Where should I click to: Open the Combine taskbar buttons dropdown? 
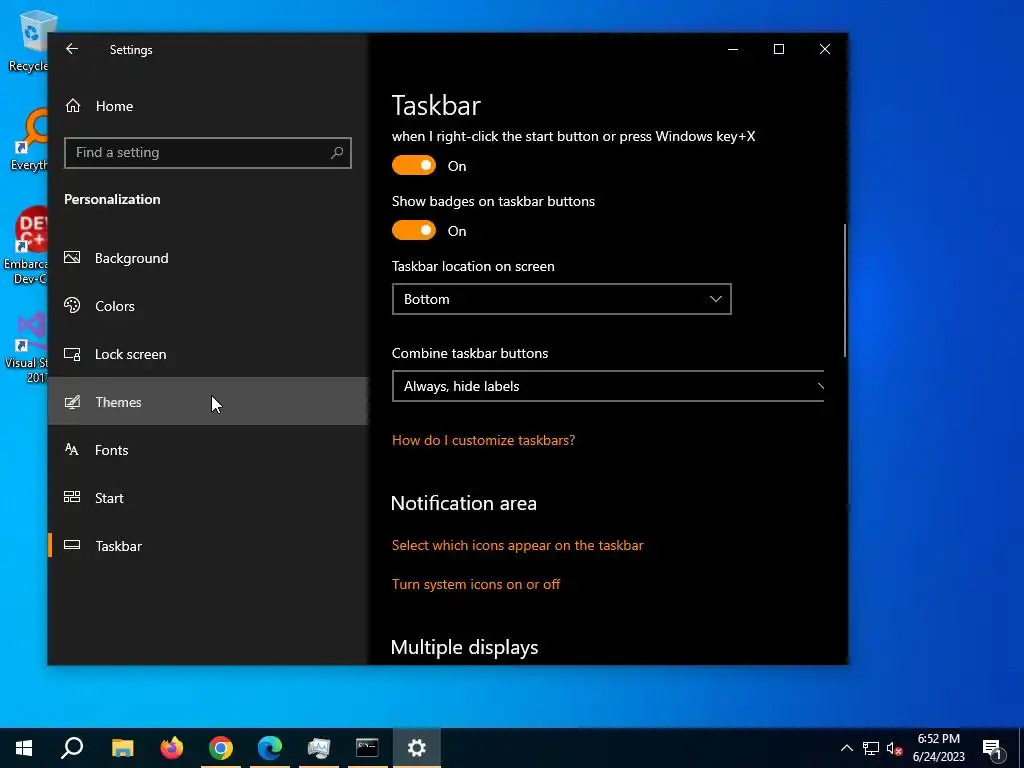[608, 386]
